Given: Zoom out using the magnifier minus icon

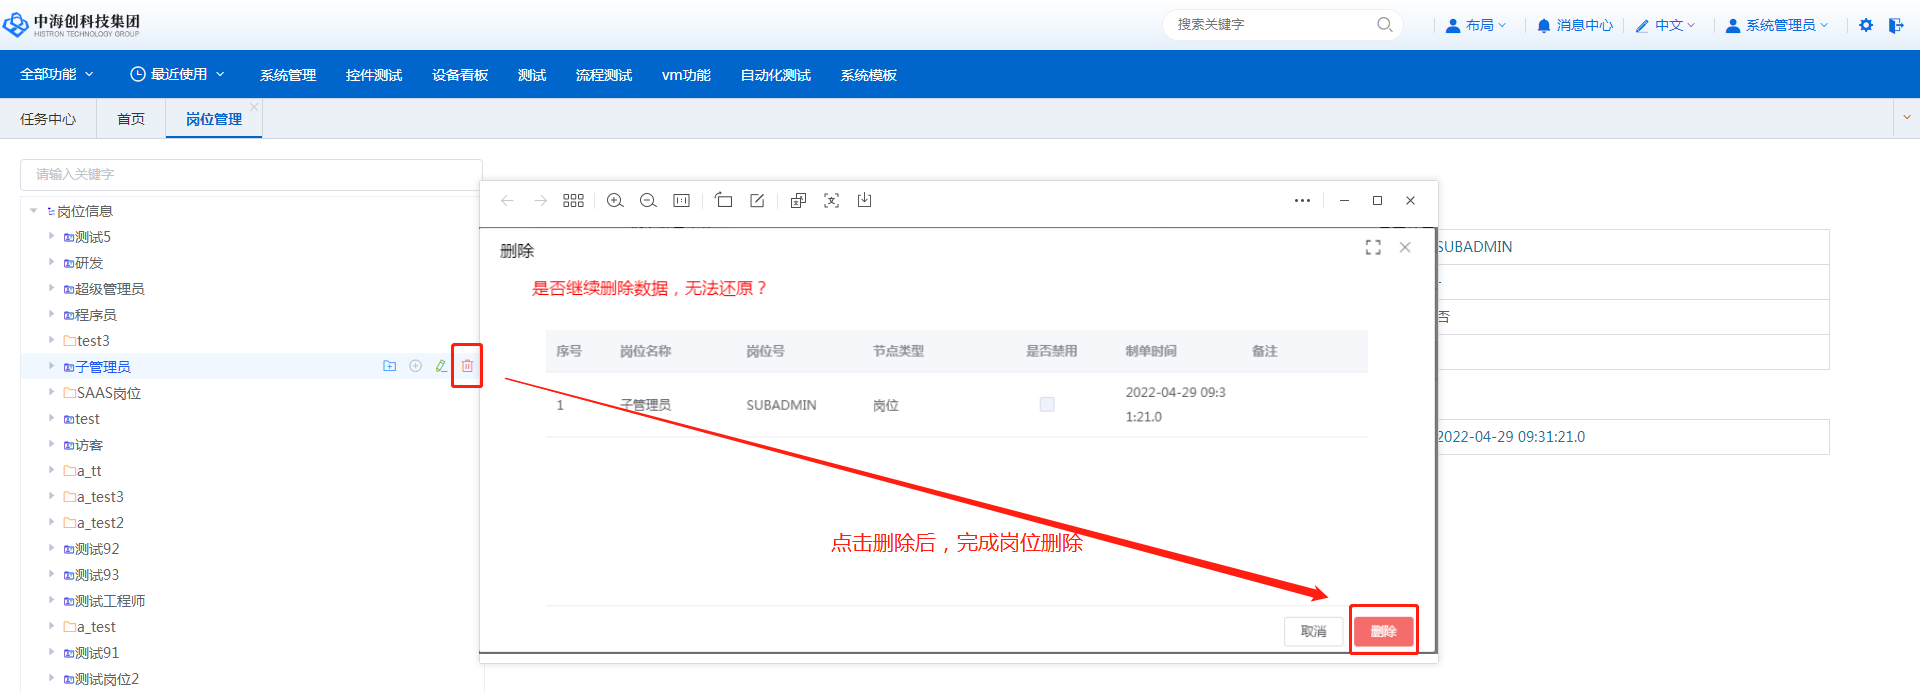Looking at the screenshot, I should [648, 201].
